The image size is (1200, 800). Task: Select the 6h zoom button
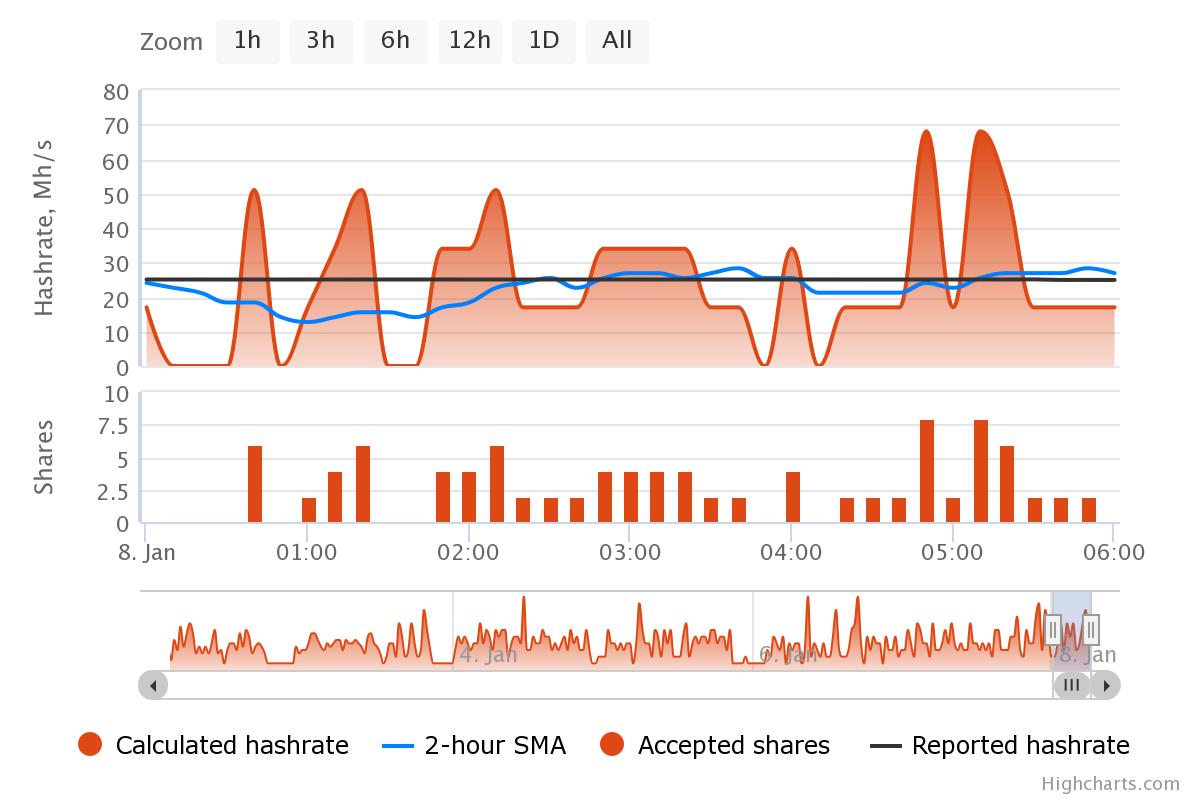pyautogui.click(x=395, y=41)
